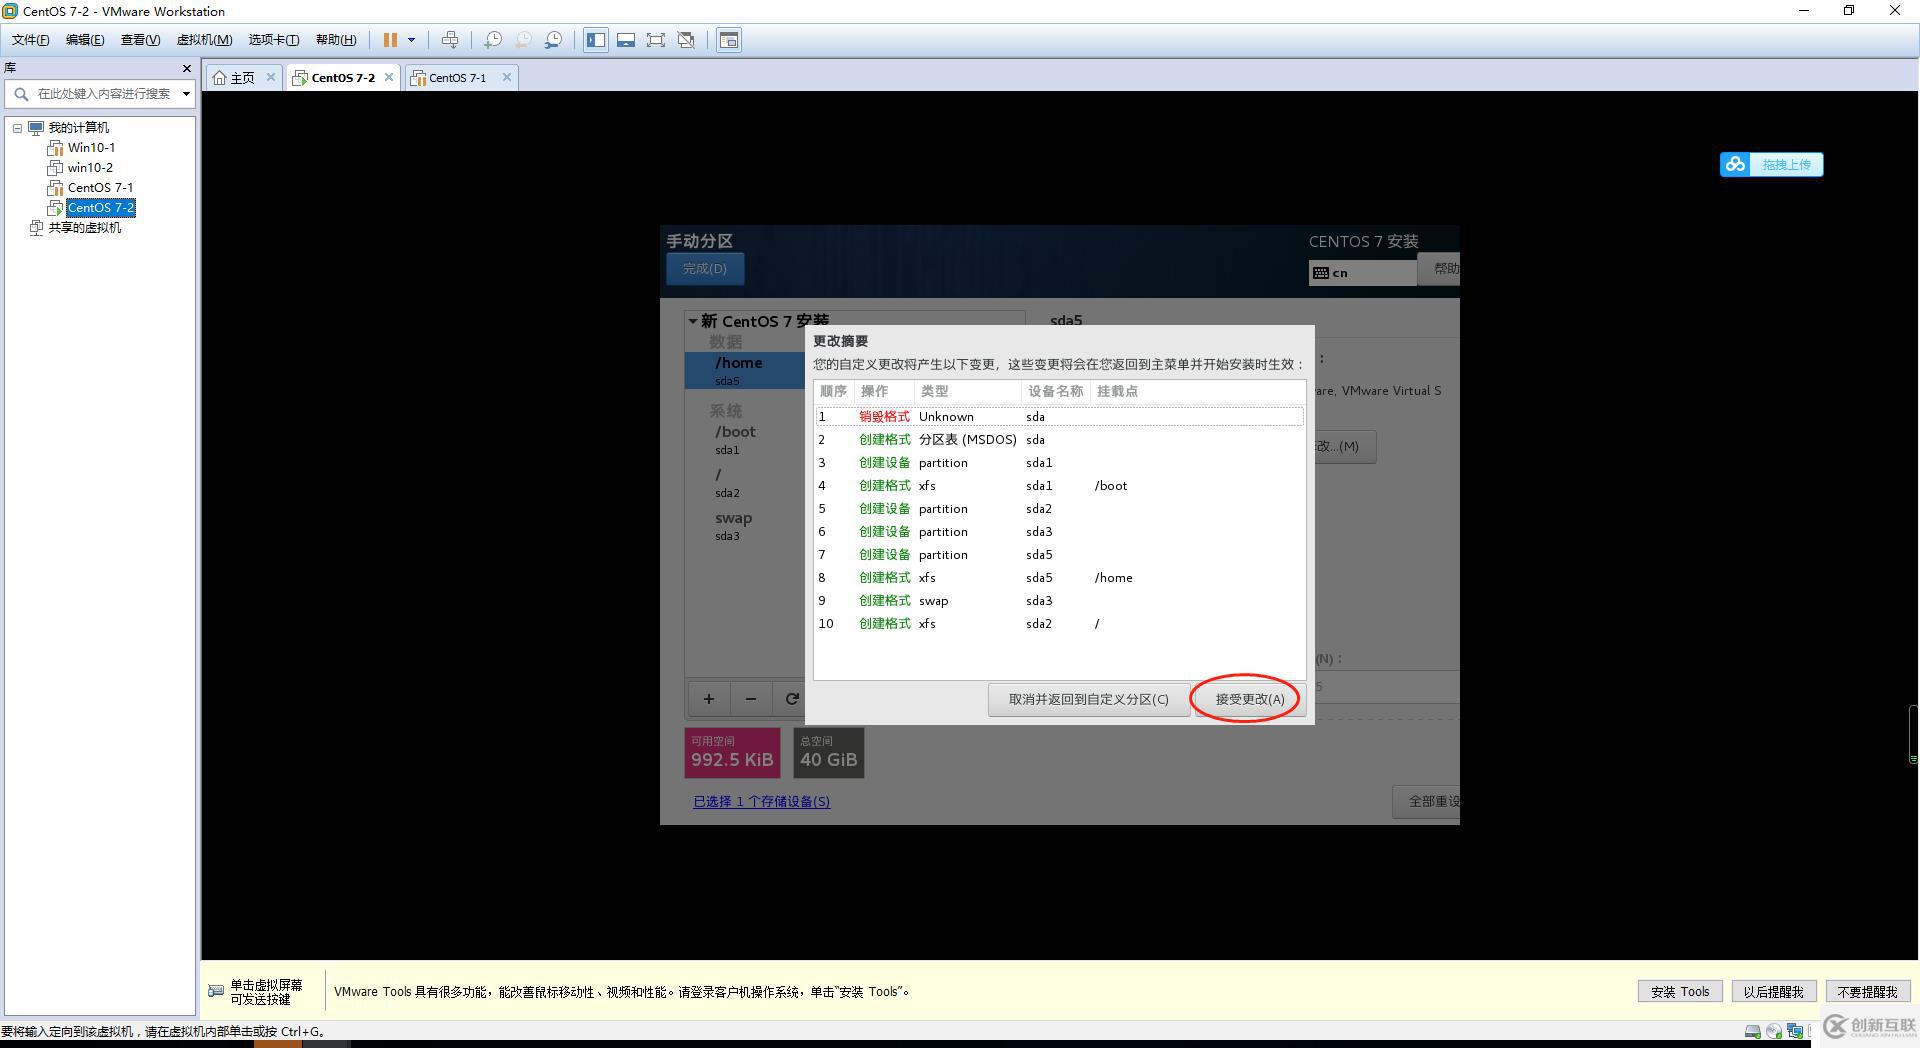Click the 挂载点 column header
The image size is (1920, 1048).
click(x=1197, y=391)
